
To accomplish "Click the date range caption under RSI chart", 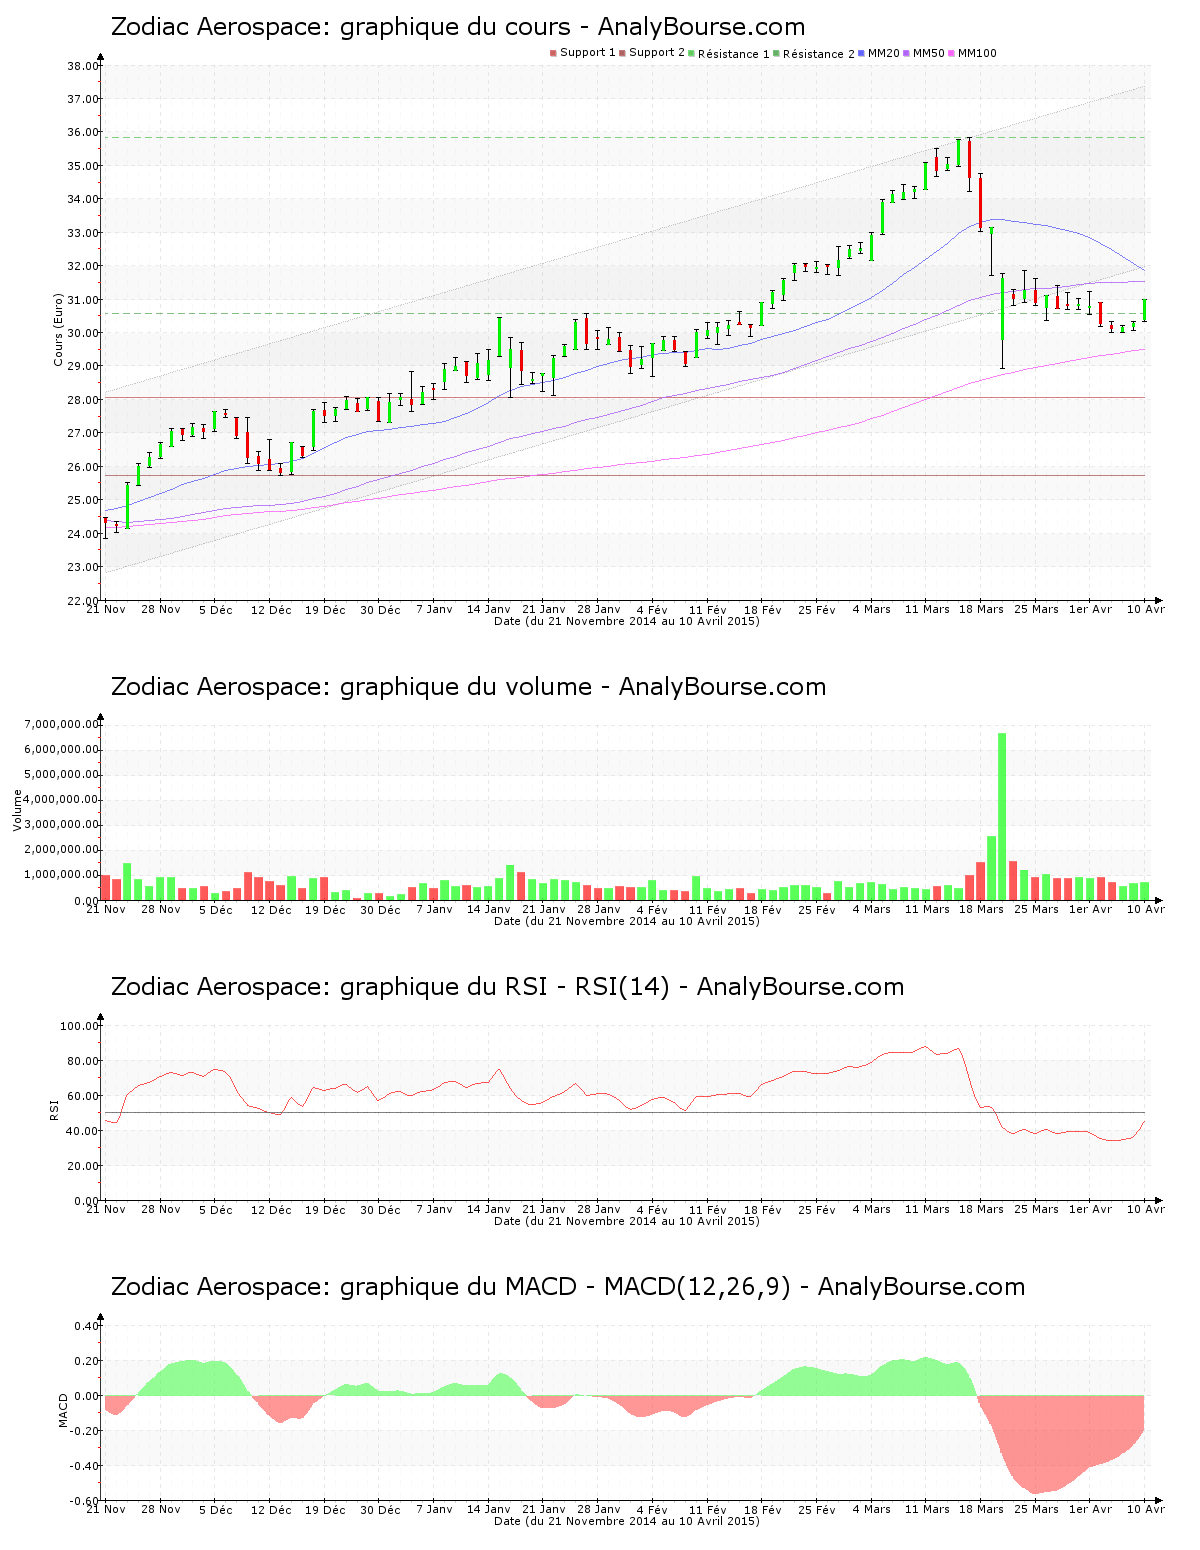I will 627,1221.
